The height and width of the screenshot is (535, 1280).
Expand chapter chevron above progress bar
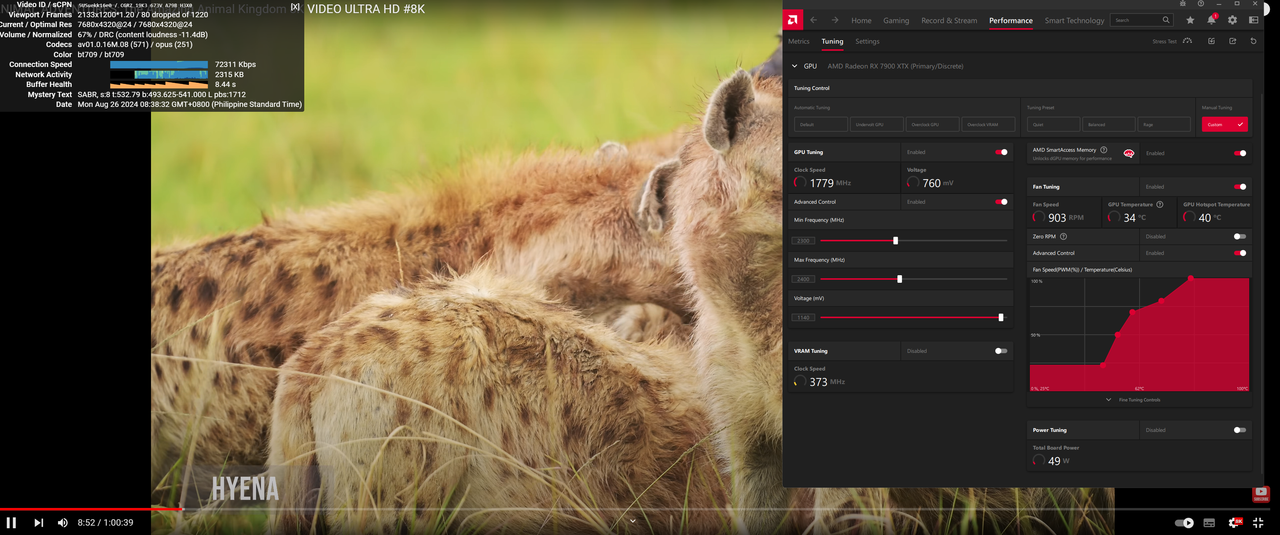coord(633,520)
